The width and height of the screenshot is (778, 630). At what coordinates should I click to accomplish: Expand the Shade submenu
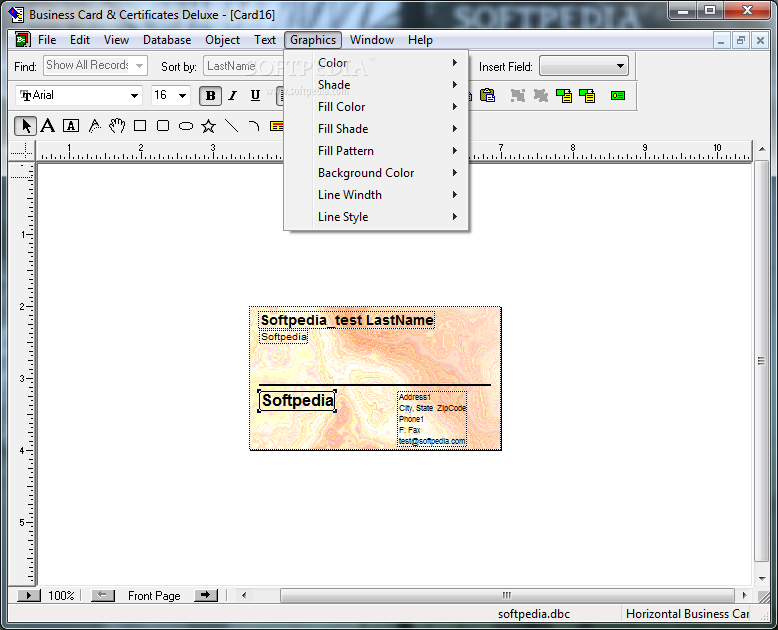pyautogui.click(x=376, y=85)
